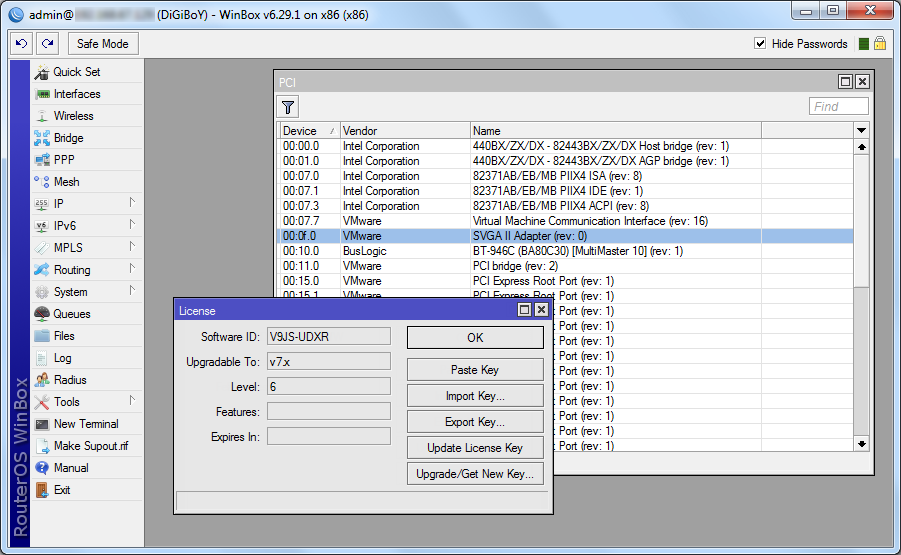Viewport: 901px width, 555px height.
Task: Expand the Tools submenu arrow
Action: coord(132,400)
